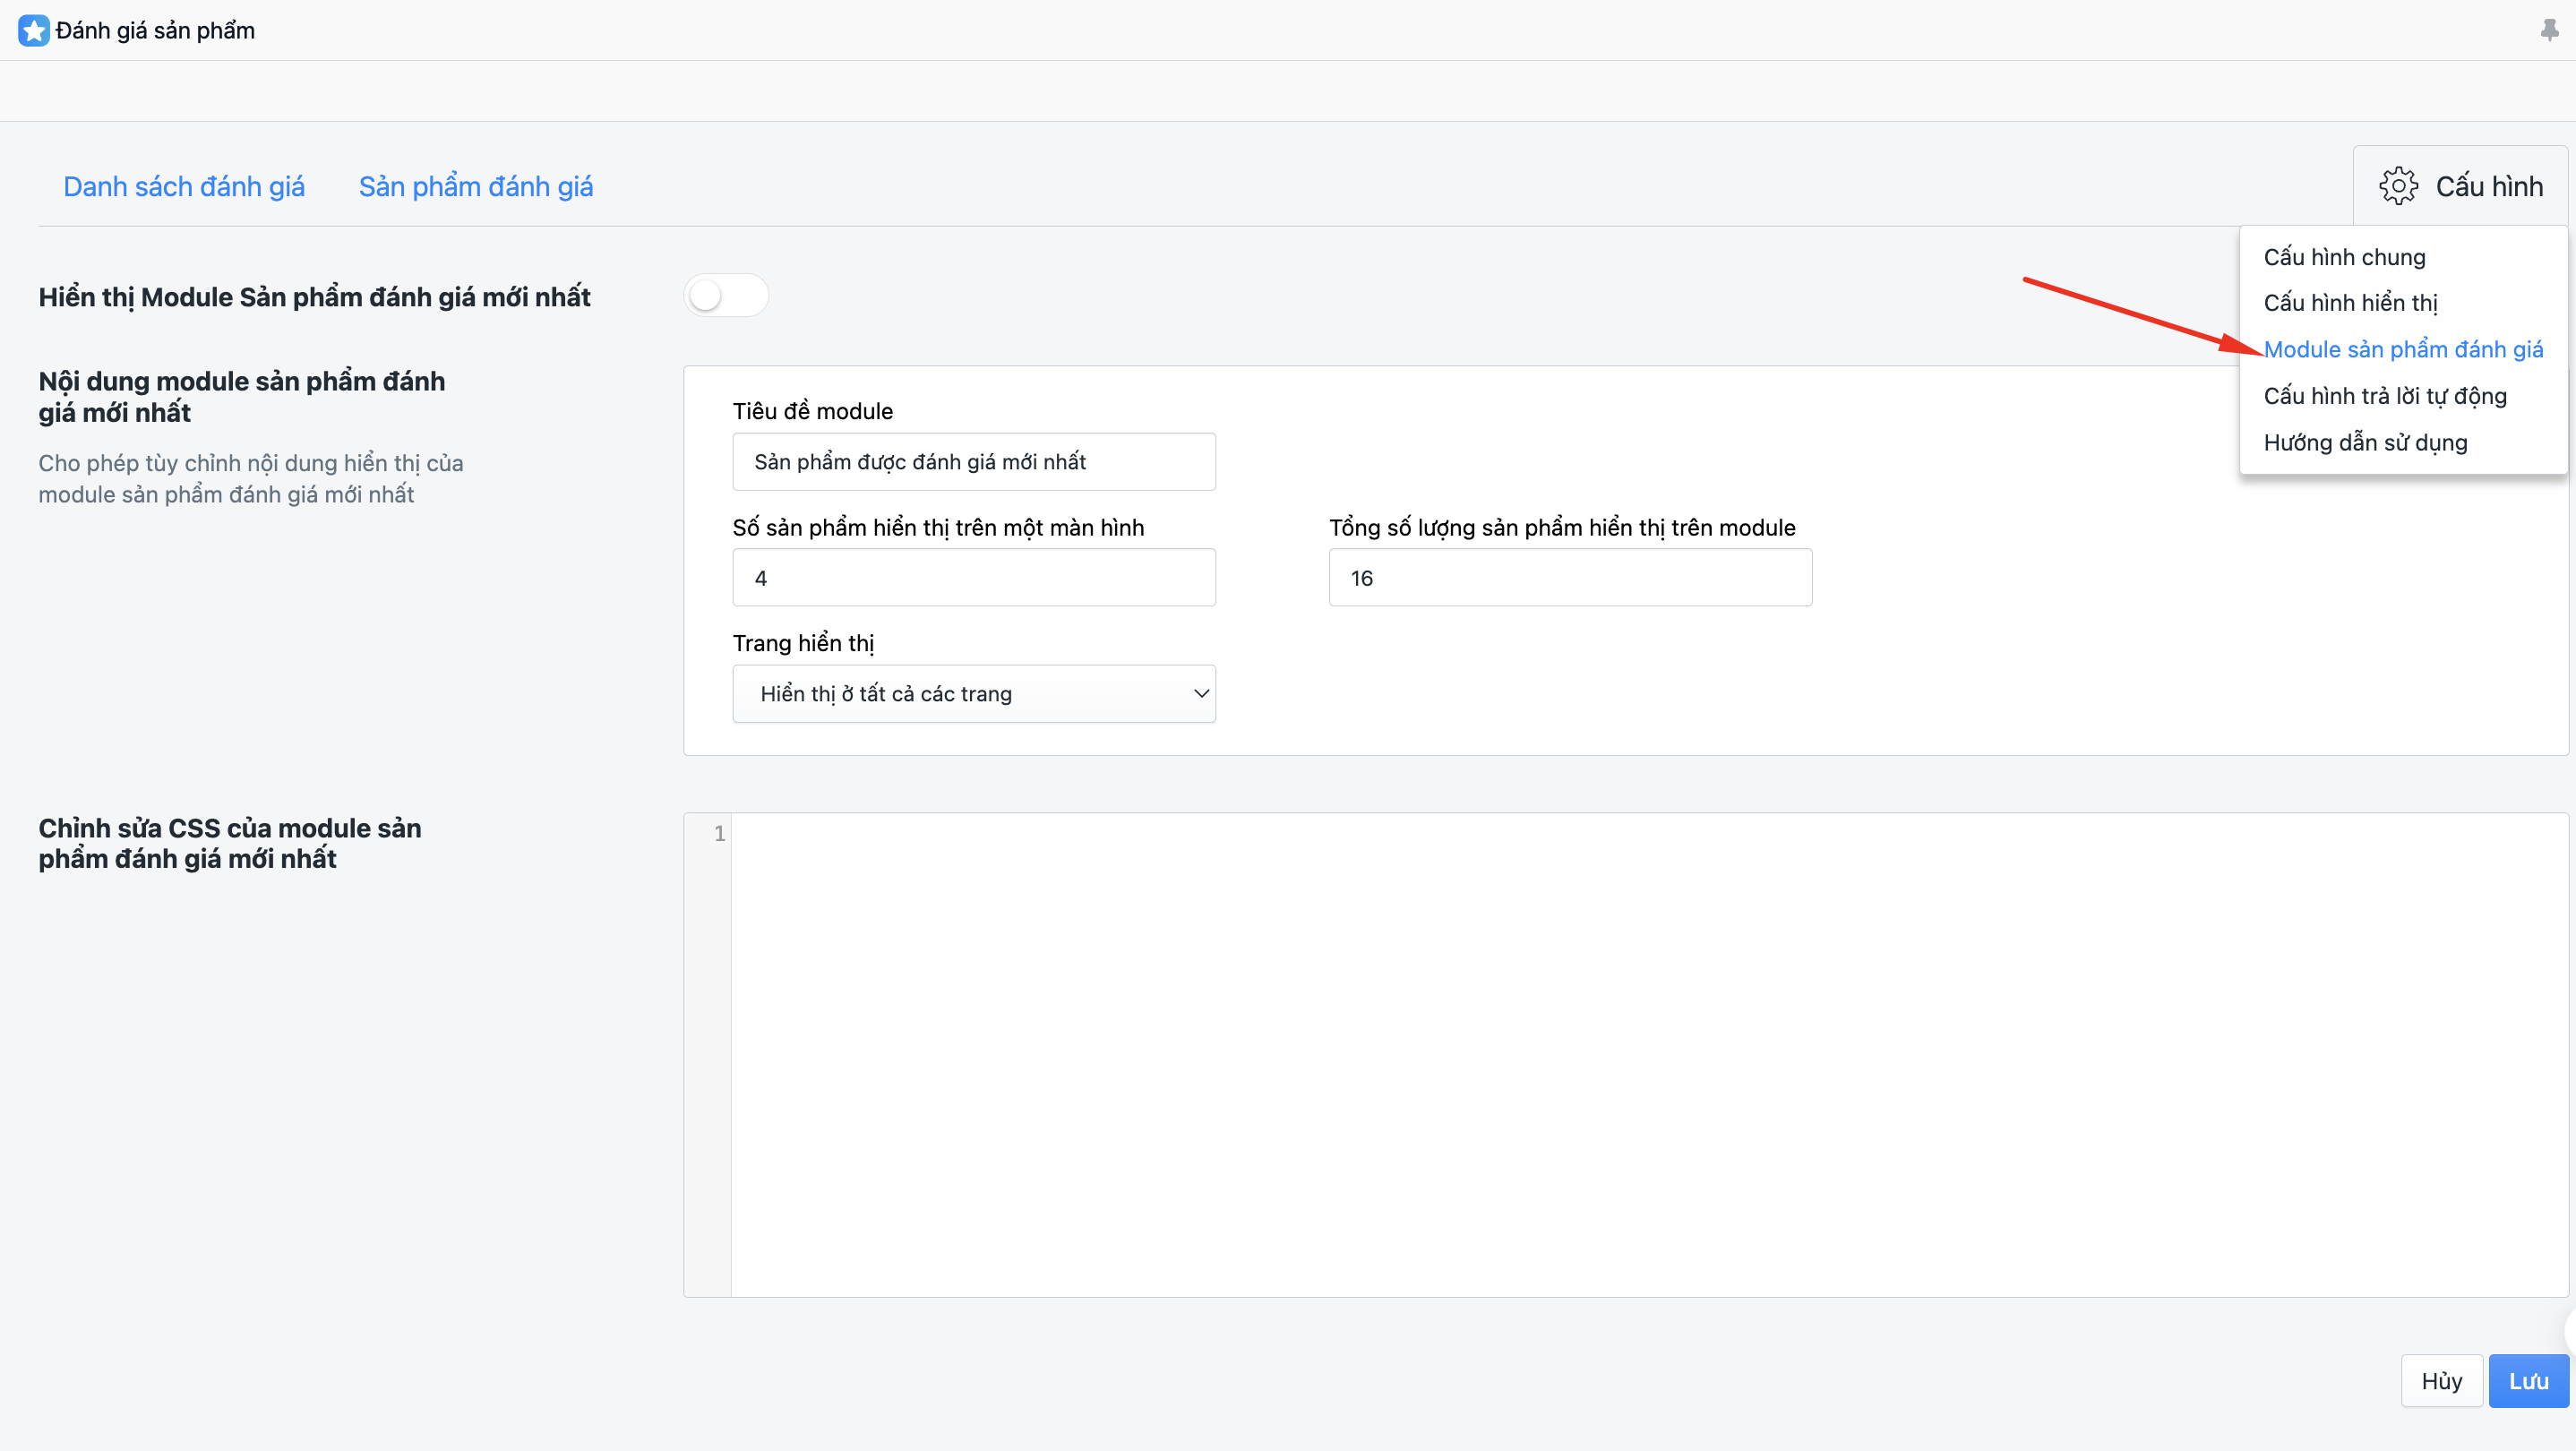Select Cấu hình hiển thị menu item
This screenshot has width=2576, height=1451.
point(2350,303)
